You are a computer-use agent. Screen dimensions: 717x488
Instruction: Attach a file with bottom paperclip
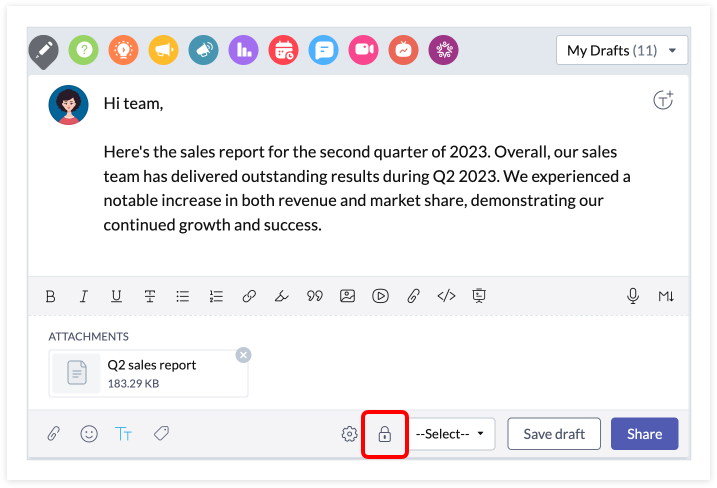click(x=54, y=434)
